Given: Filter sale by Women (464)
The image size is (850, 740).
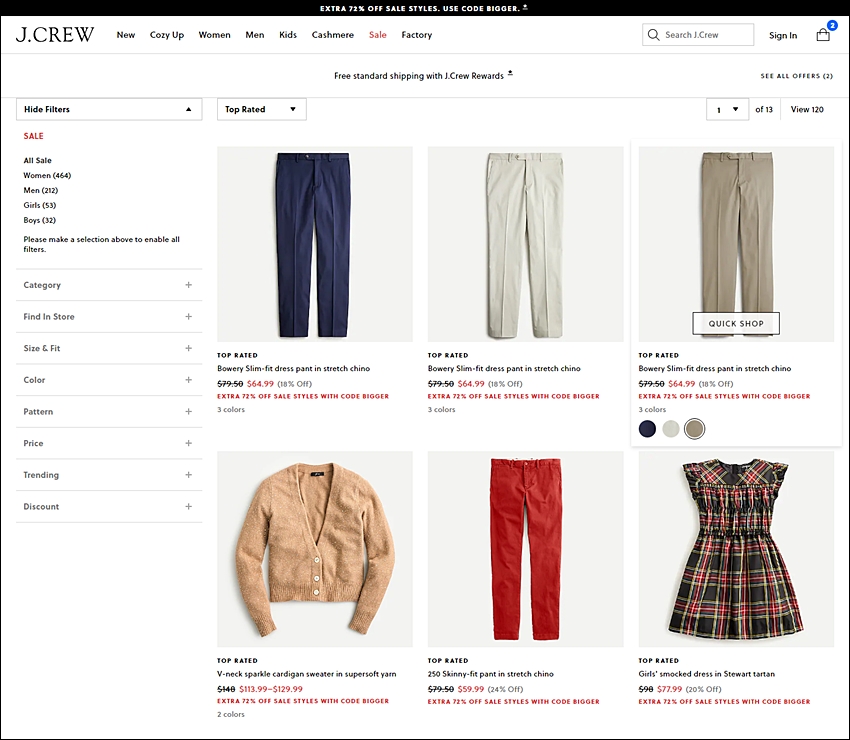Looking at the screenshot, I should pos(47,175).
